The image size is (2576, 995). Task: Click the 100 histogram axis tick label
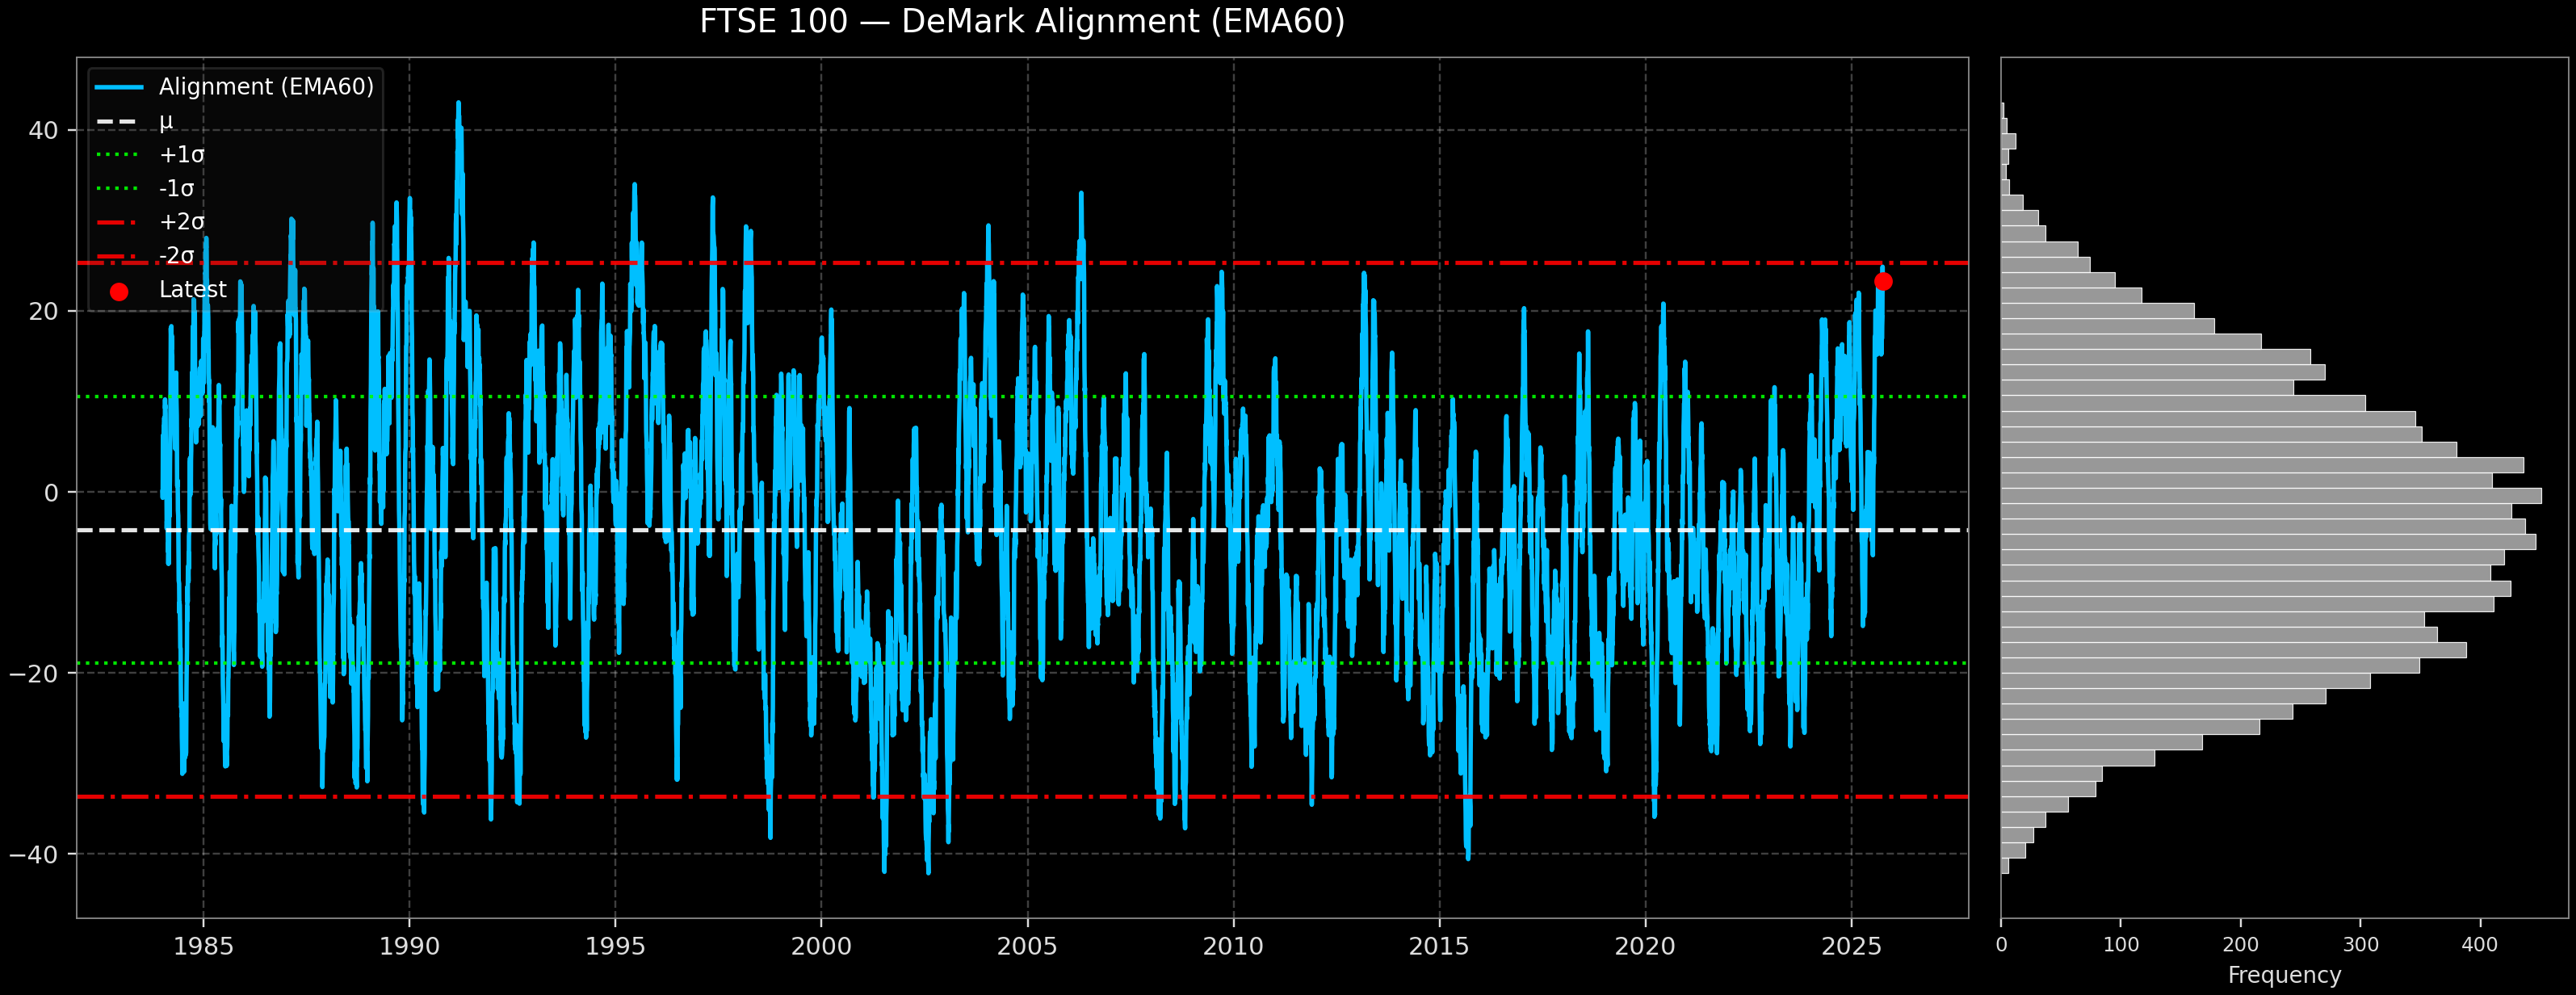click(x=2120, y=946)
